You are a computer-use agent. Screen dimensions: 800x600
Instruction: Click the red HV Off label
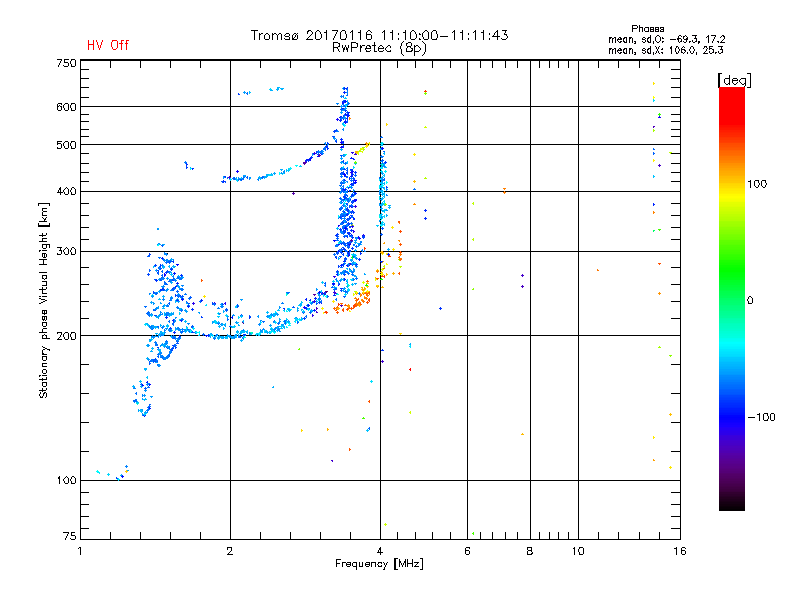(x=108, y=45)
